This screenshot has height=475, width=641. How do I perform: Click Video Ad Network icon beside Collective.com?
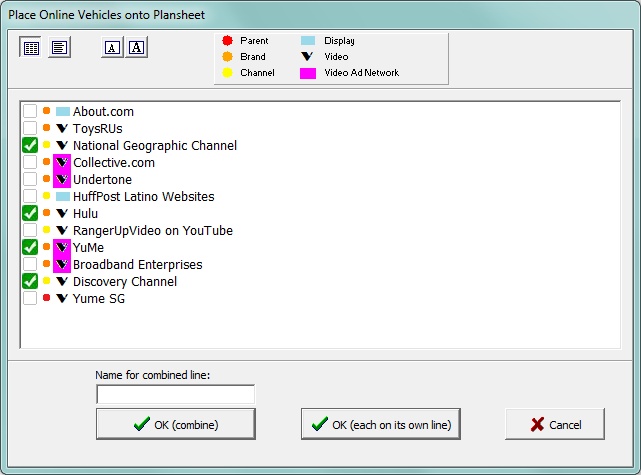(62, 162)
